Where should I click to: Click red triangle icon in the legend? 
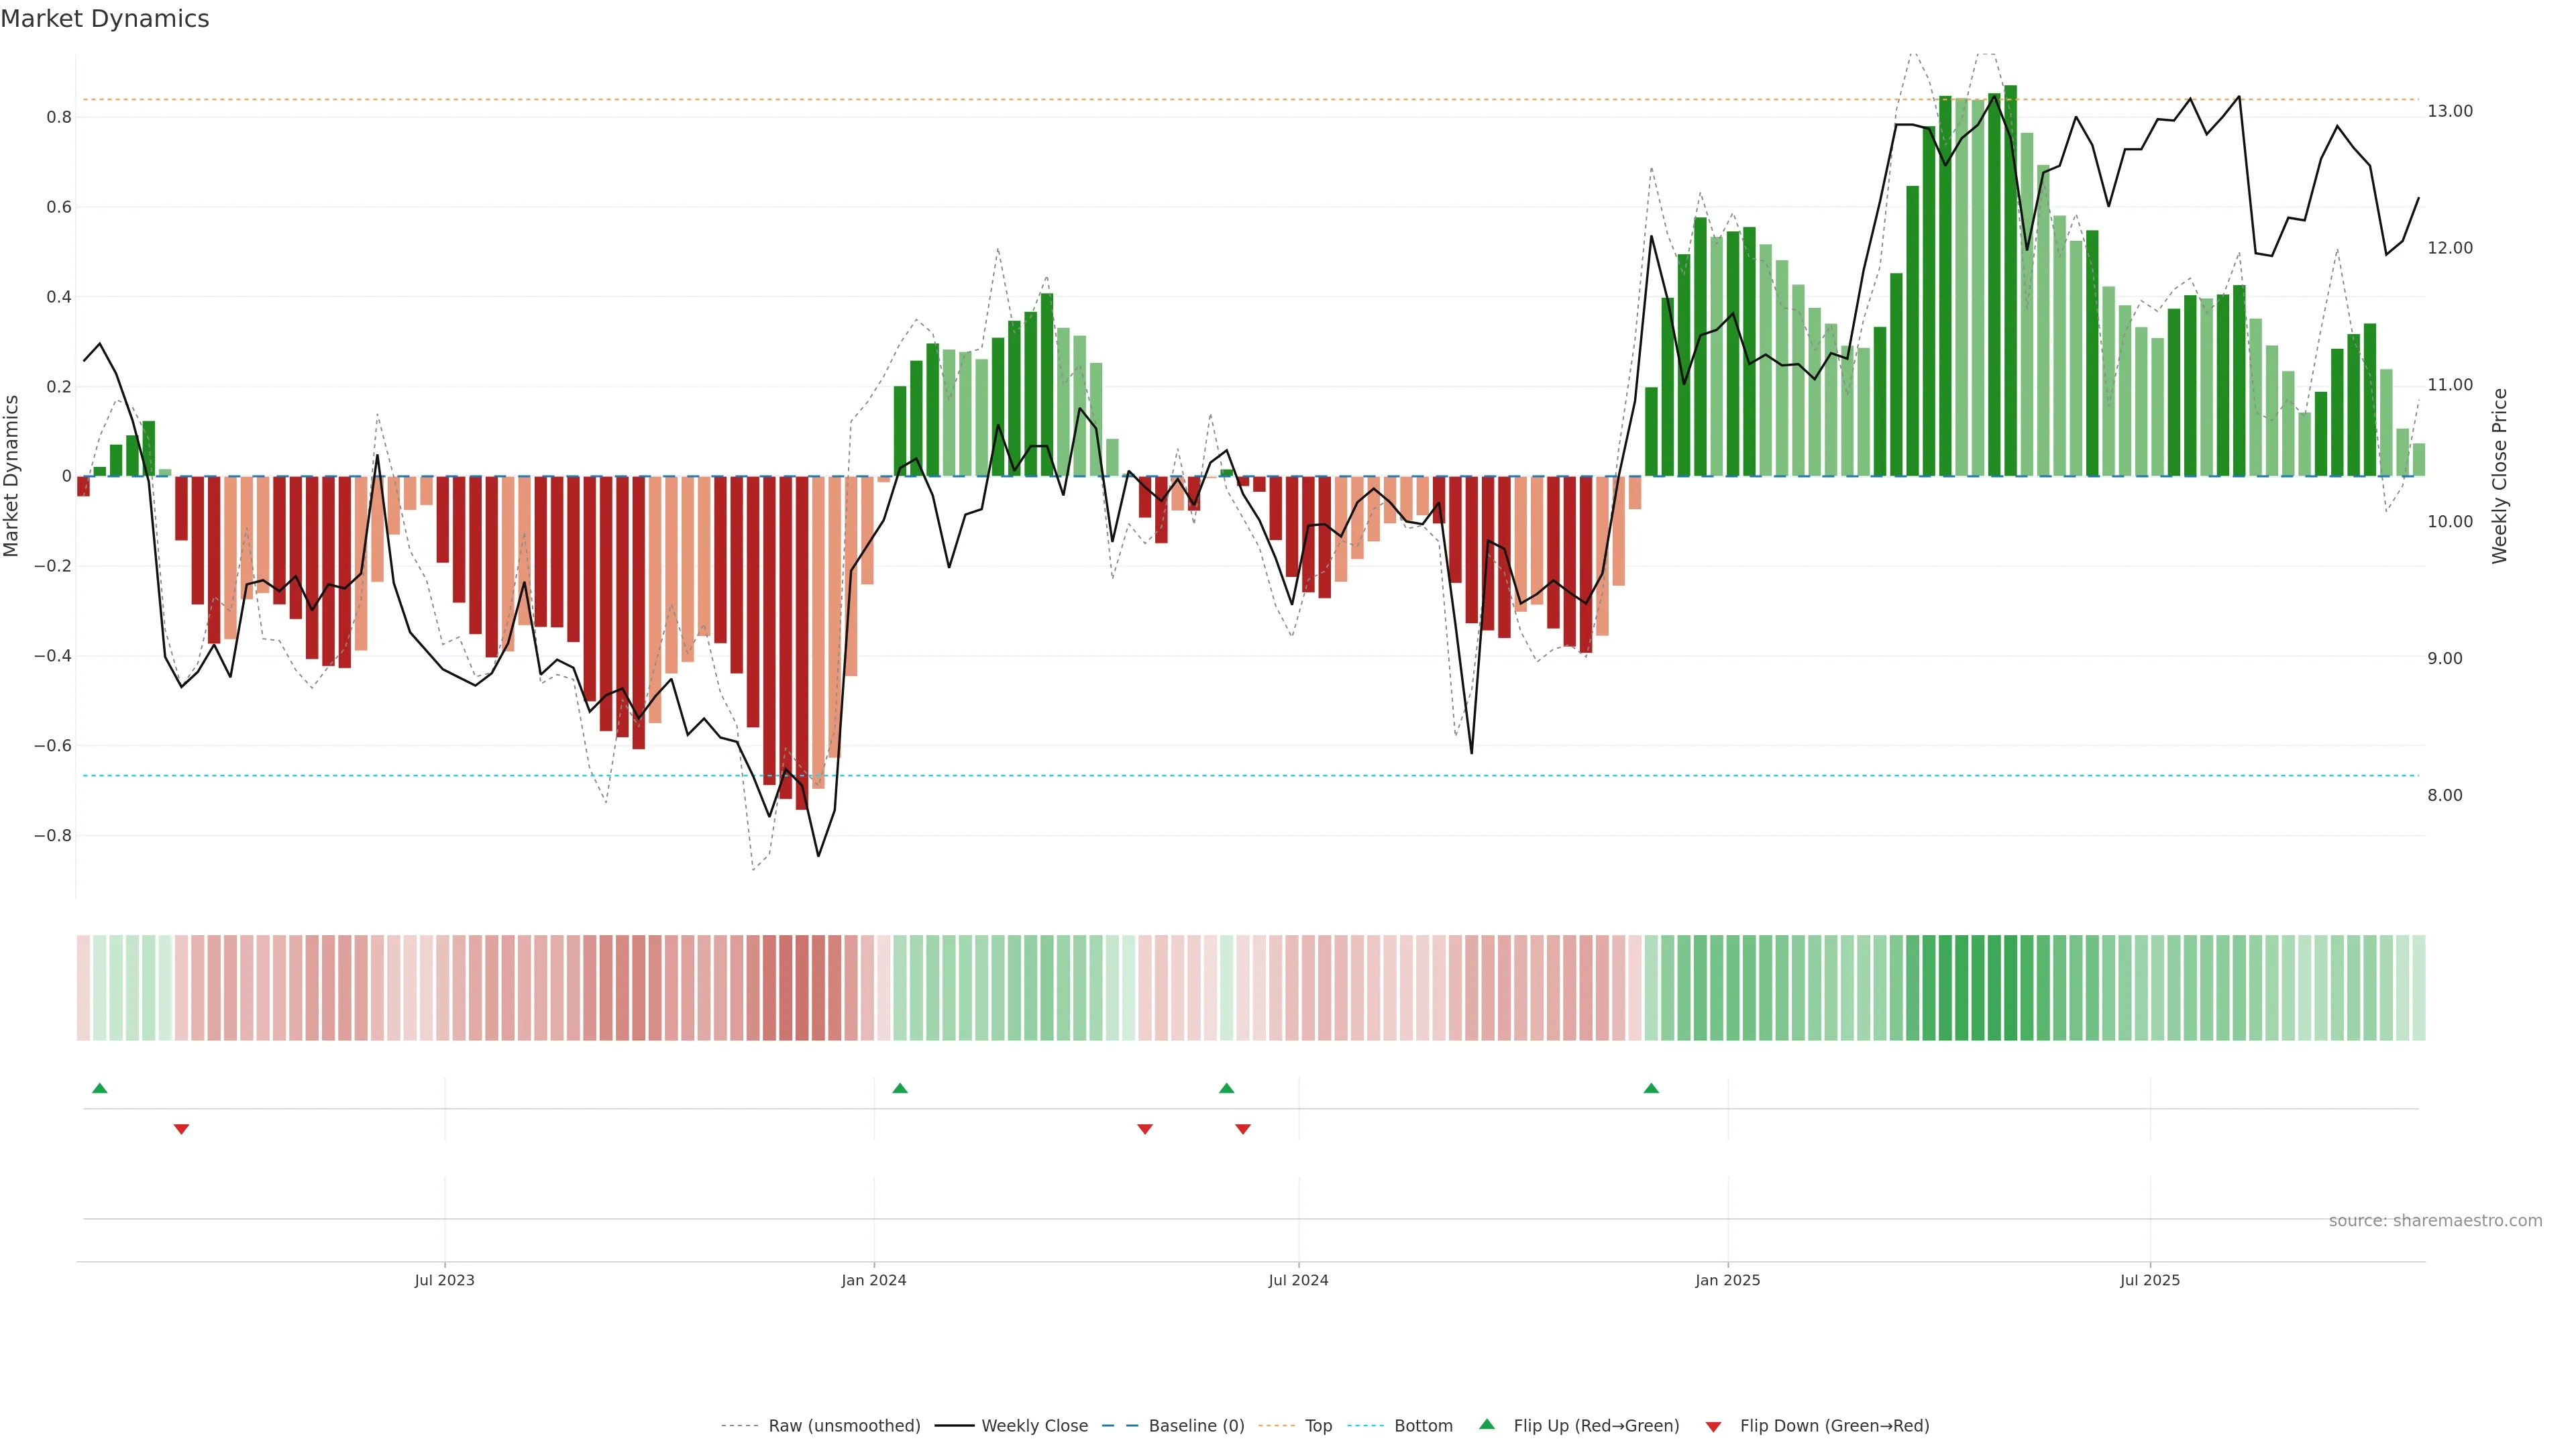pyautogui.click(x=1713, y=1426)
